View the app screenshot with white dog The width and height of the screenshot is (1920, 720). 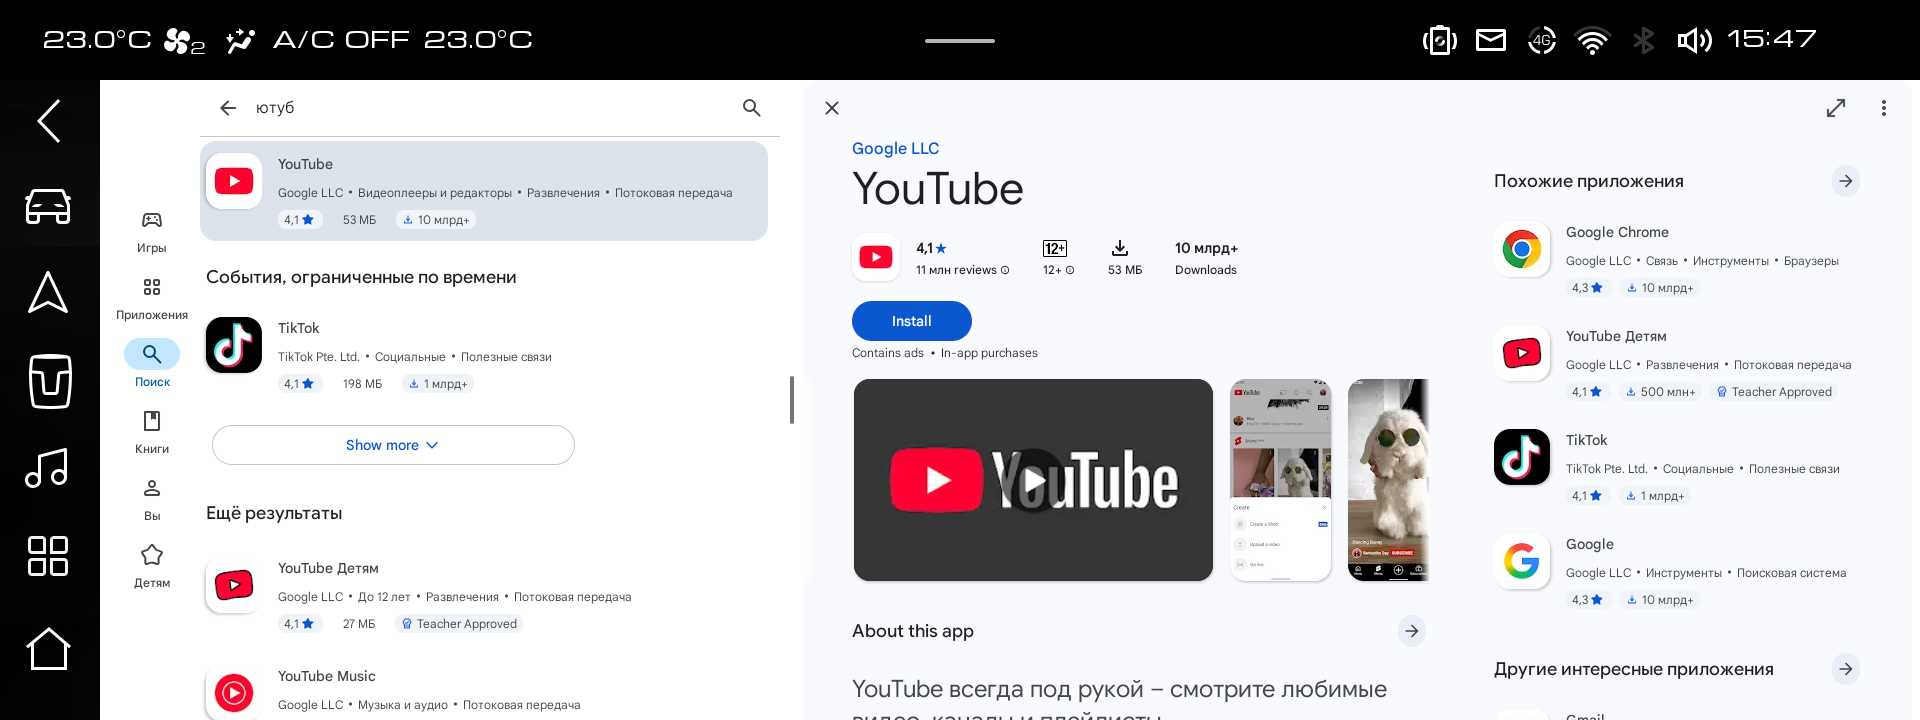[1388, 480]
